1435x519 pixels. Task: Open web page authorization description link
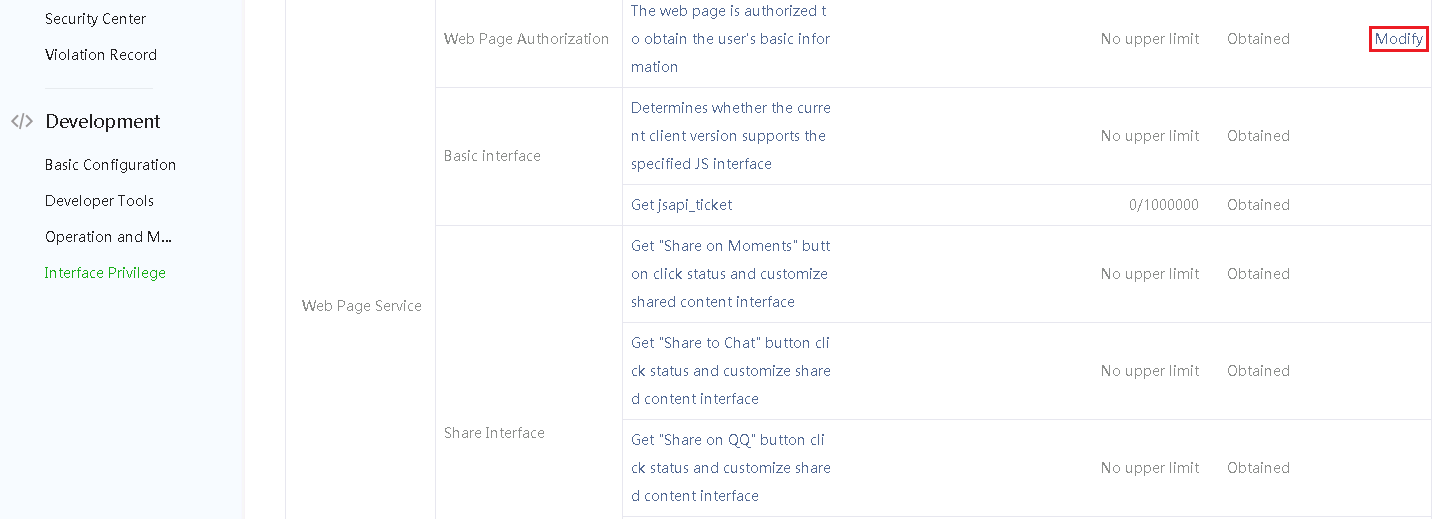(730, 39)
